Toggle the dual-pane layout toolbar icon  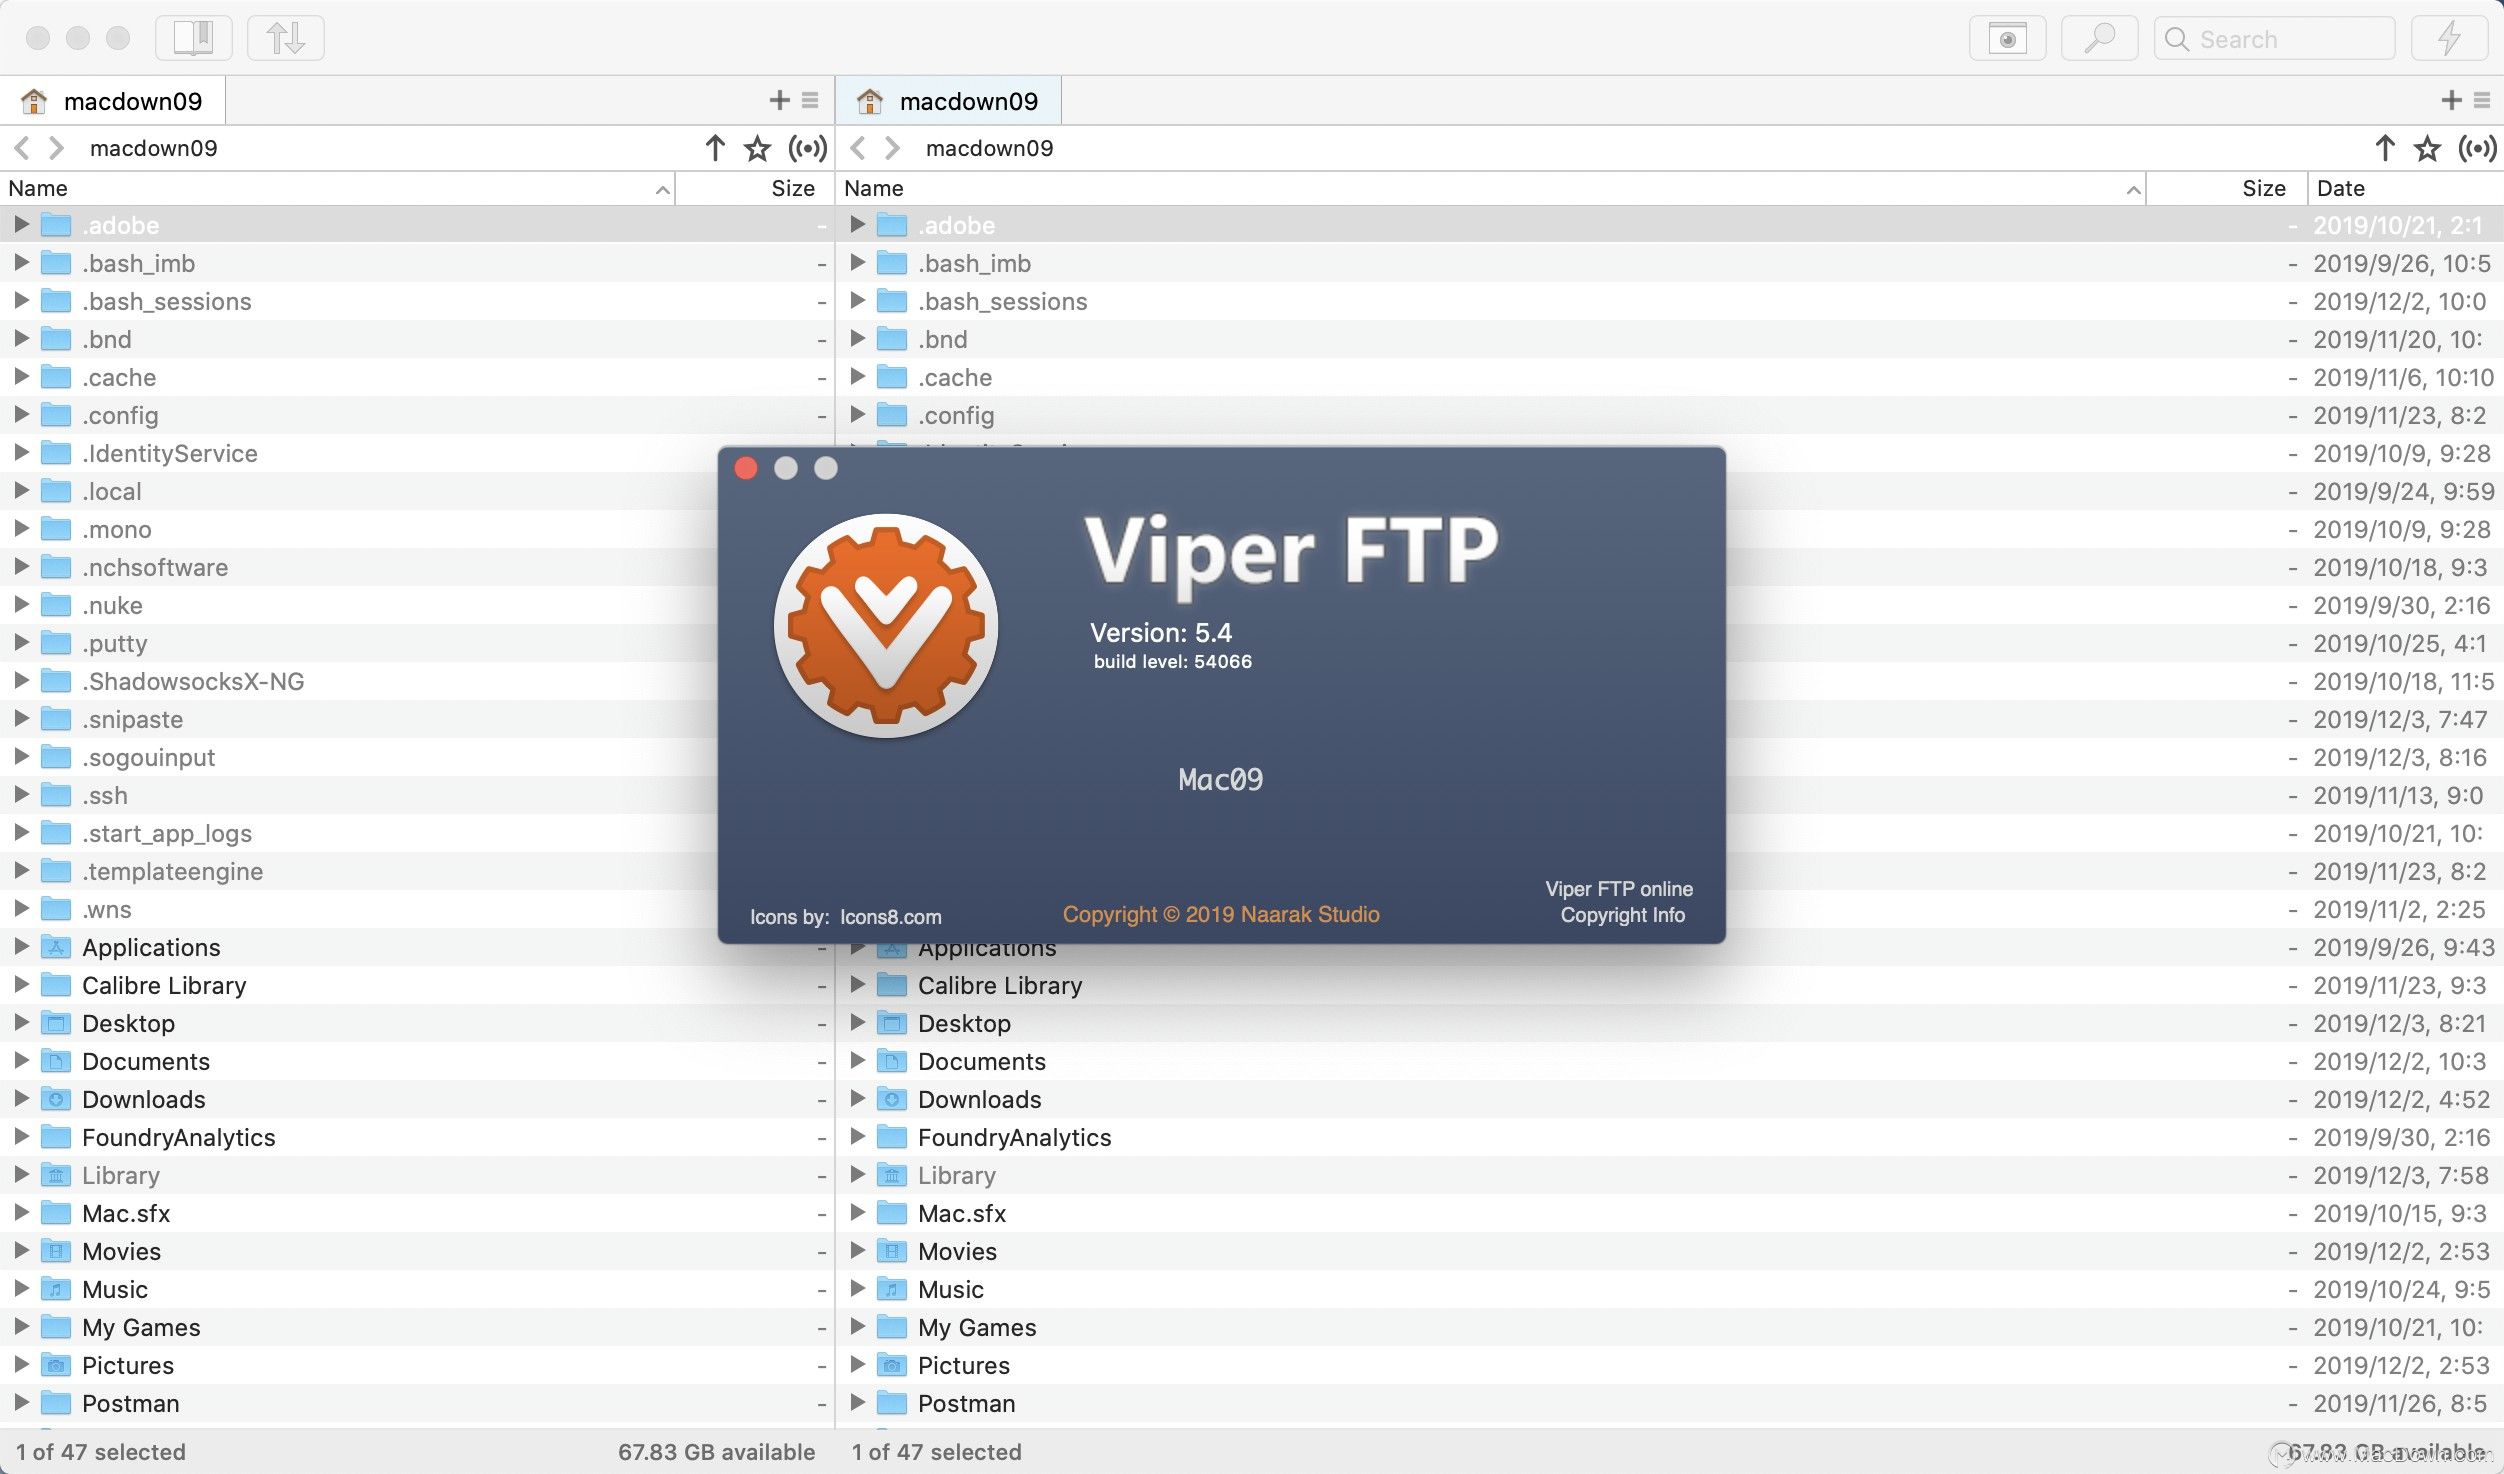tap(194, 38)
